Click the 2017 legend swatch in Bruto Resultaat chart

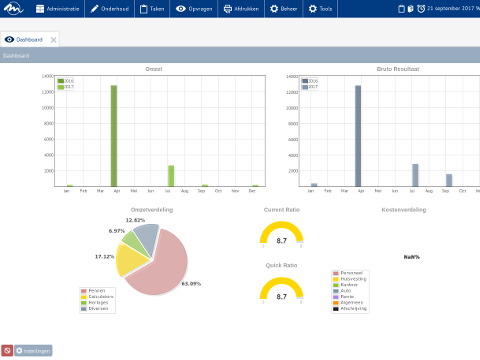pos(305,87)
